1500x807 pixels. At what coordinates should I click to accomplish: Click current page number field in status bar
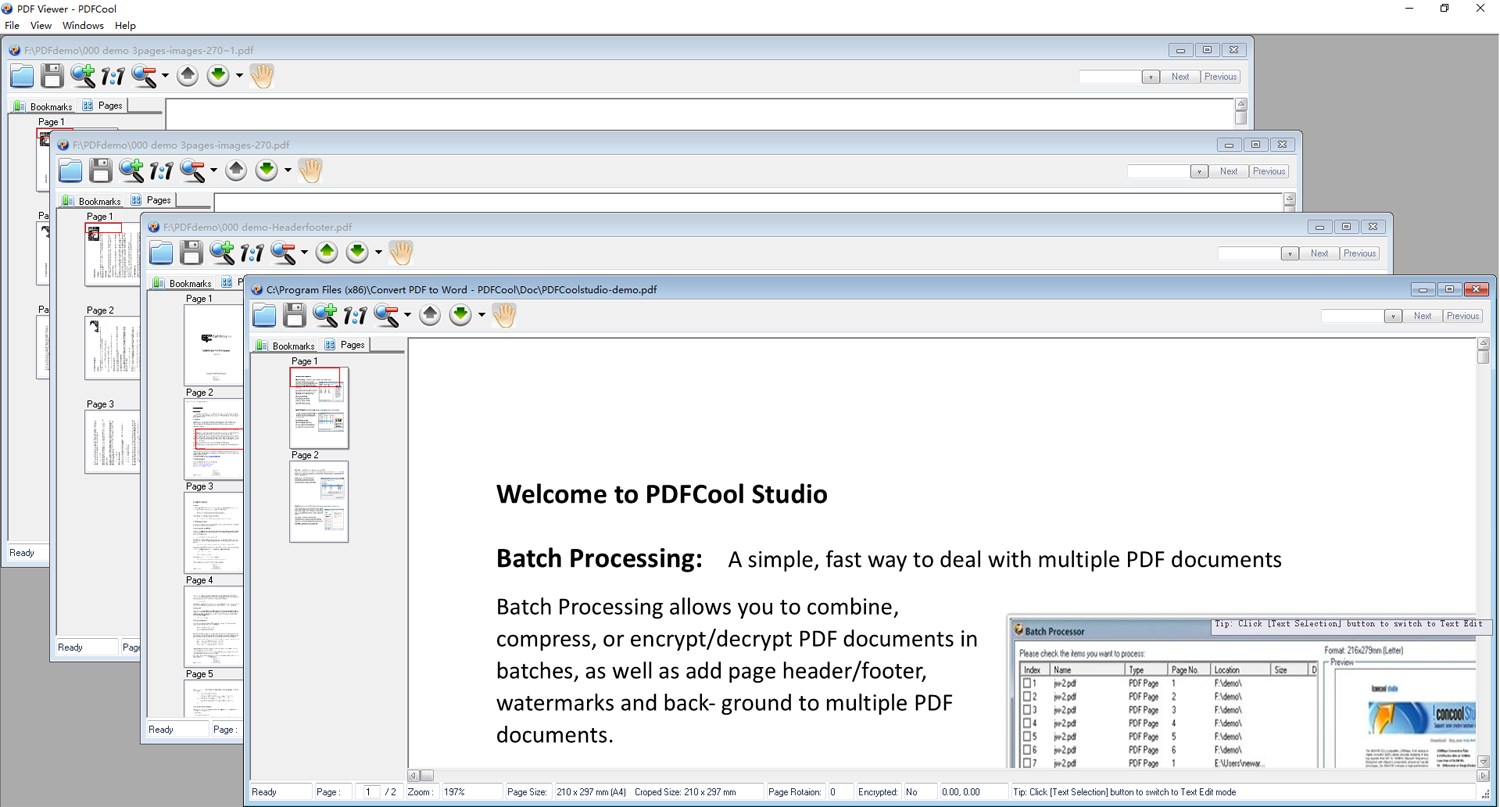click(x=368, y=792)
